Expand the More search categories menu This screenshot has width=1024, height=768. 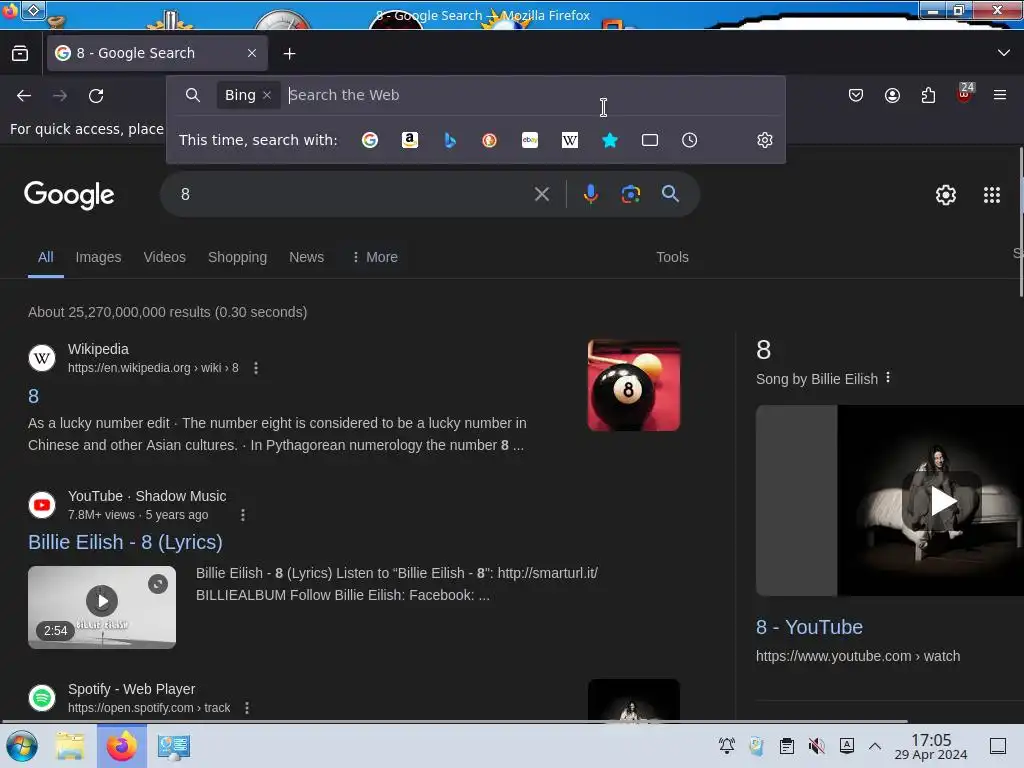pos(375,257)
